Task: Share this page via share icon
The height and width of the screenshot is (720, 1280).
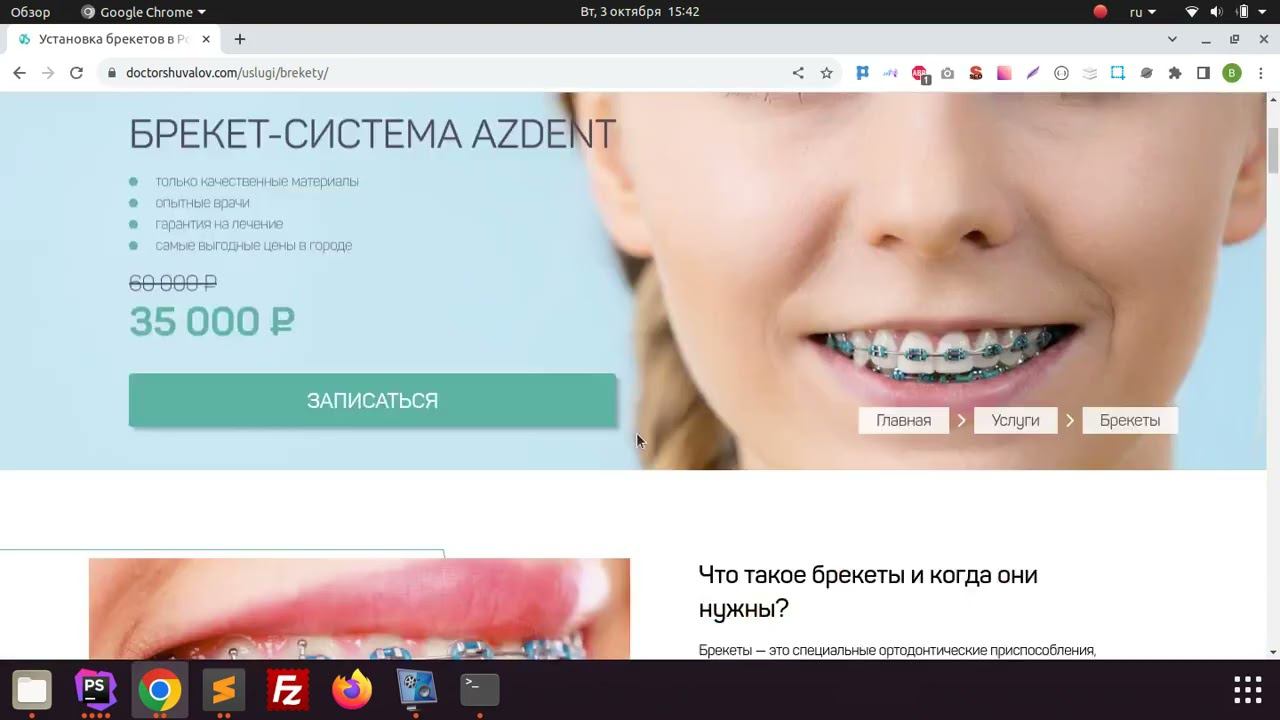Action: (x=798, y=73)
